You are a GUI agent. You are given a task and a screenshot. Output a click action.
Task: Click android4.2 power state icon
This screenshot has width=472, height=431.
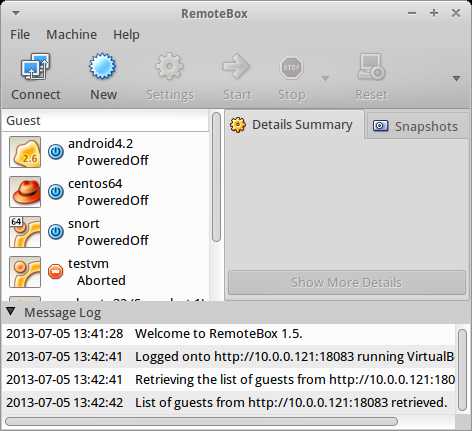point(56,152)
